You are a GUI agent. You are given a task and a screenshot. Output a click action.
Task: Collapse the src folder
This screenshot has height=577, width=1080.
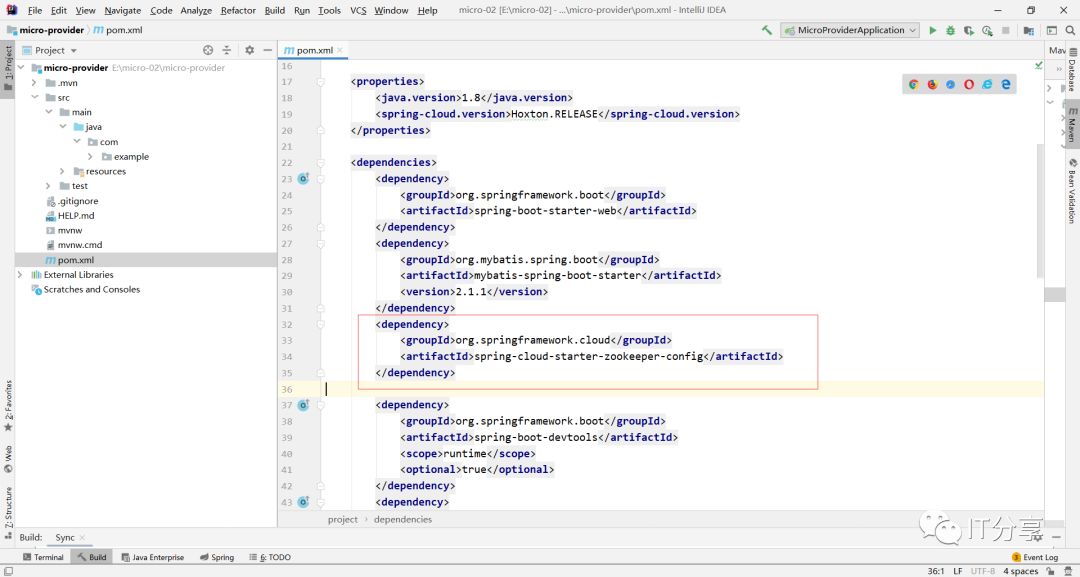point(34,98)
